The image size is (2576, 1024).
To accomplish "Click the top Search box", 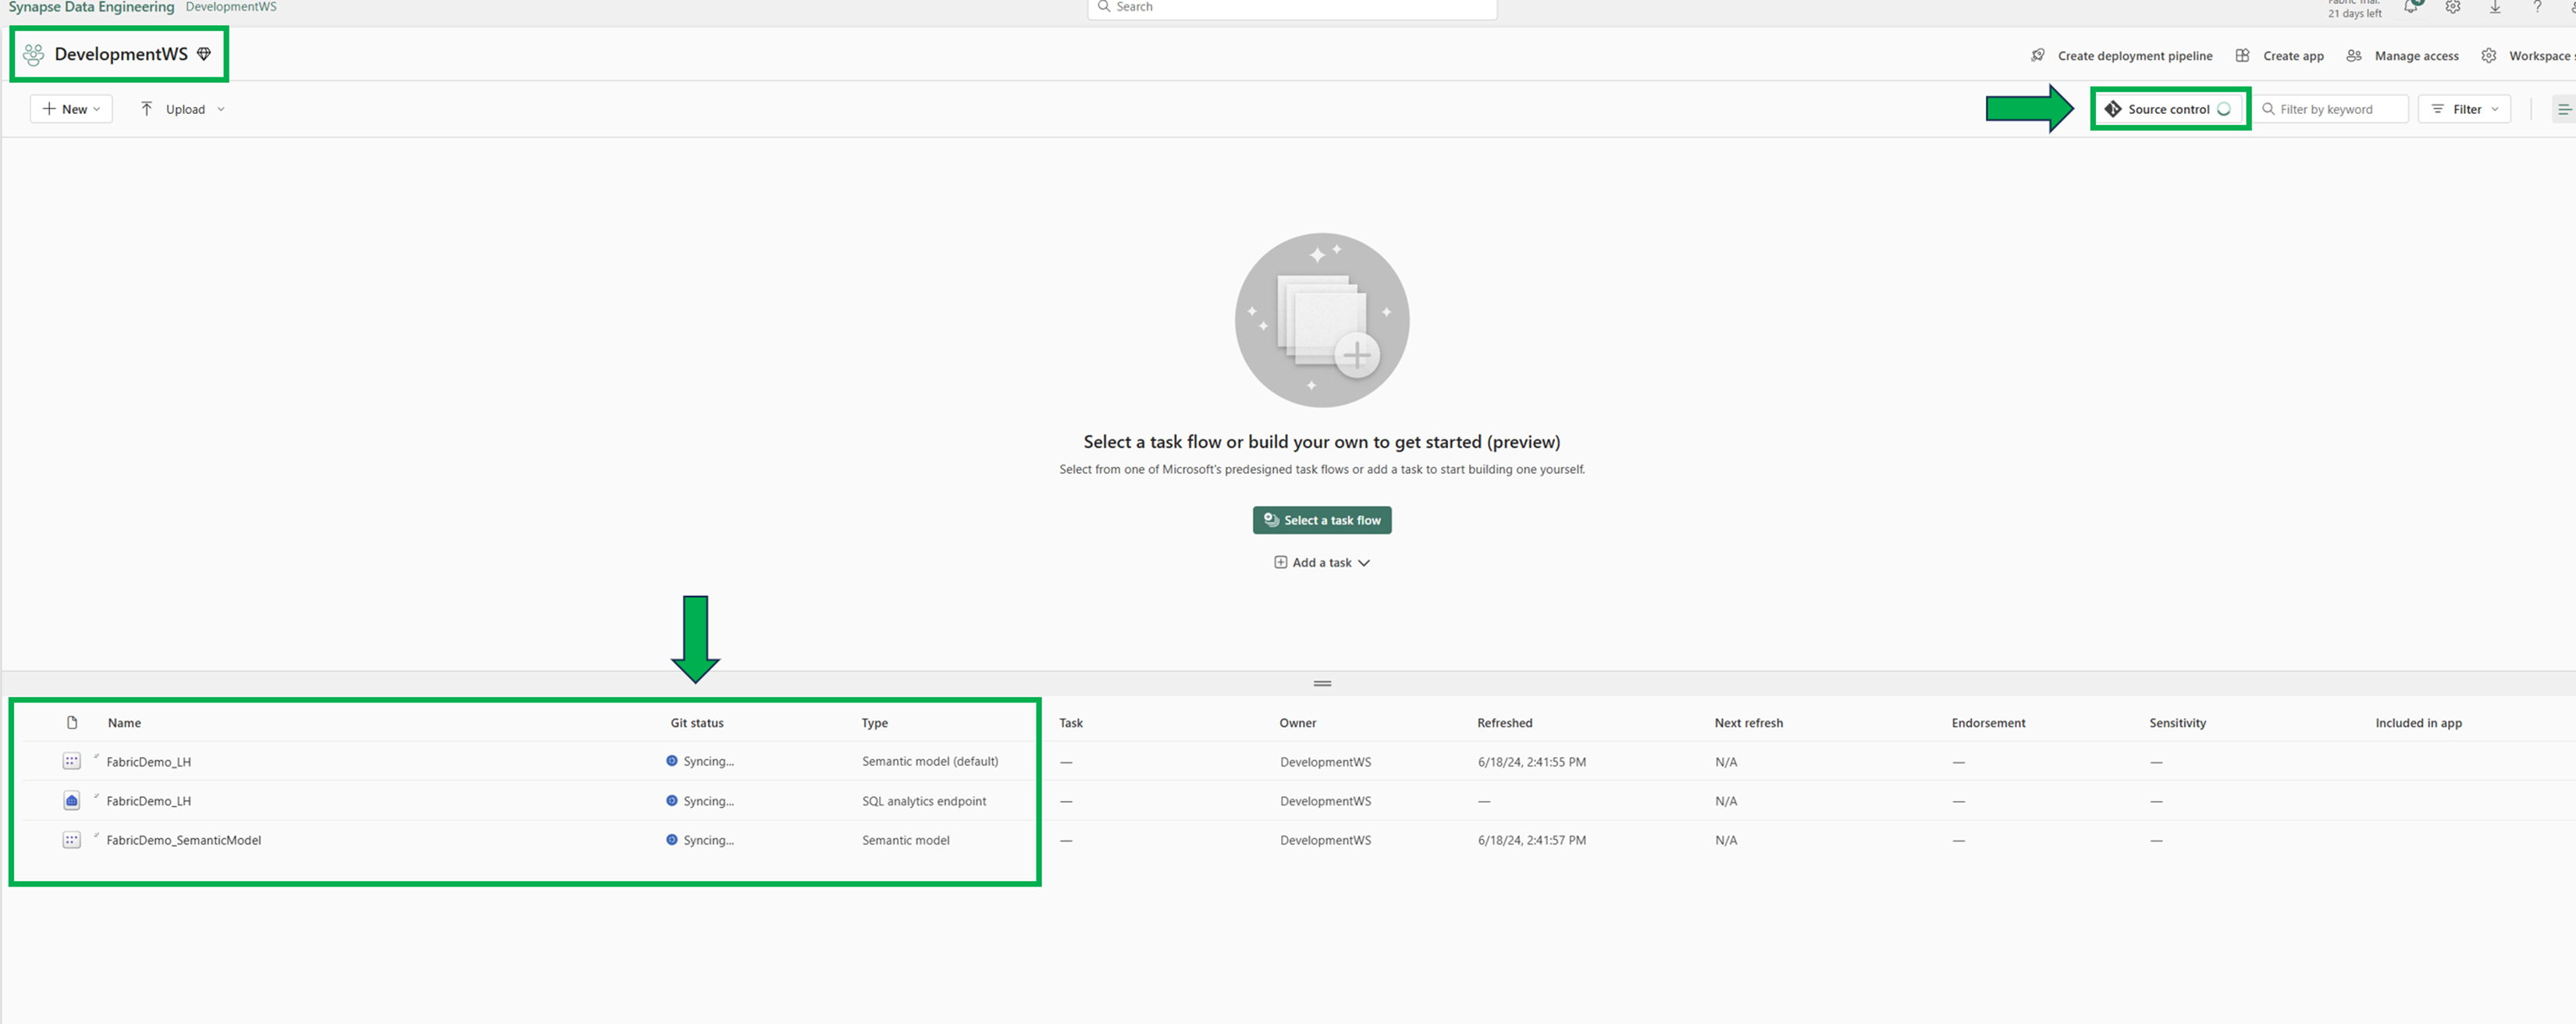I will 1292,8.
